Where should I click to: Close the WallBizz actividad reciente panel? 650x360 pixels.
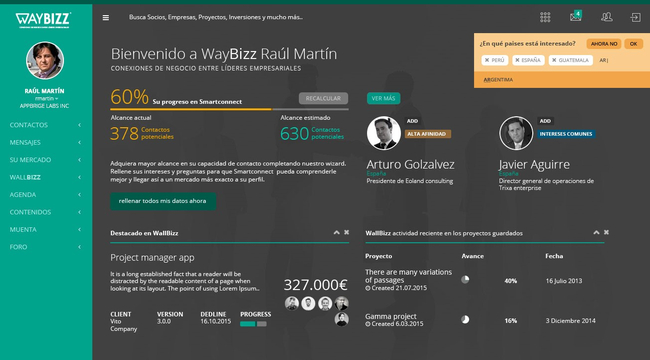[606, 232]
